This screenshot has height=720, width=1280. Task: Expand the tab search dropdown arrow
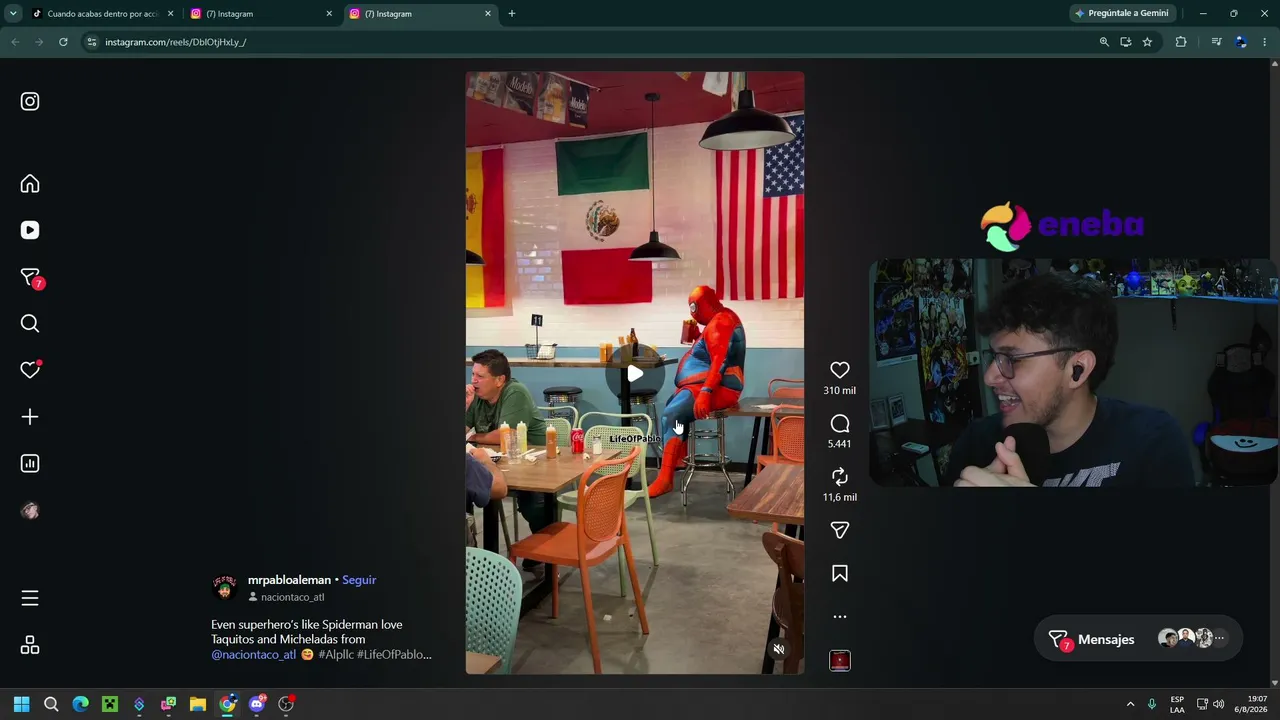click(13, 14)
